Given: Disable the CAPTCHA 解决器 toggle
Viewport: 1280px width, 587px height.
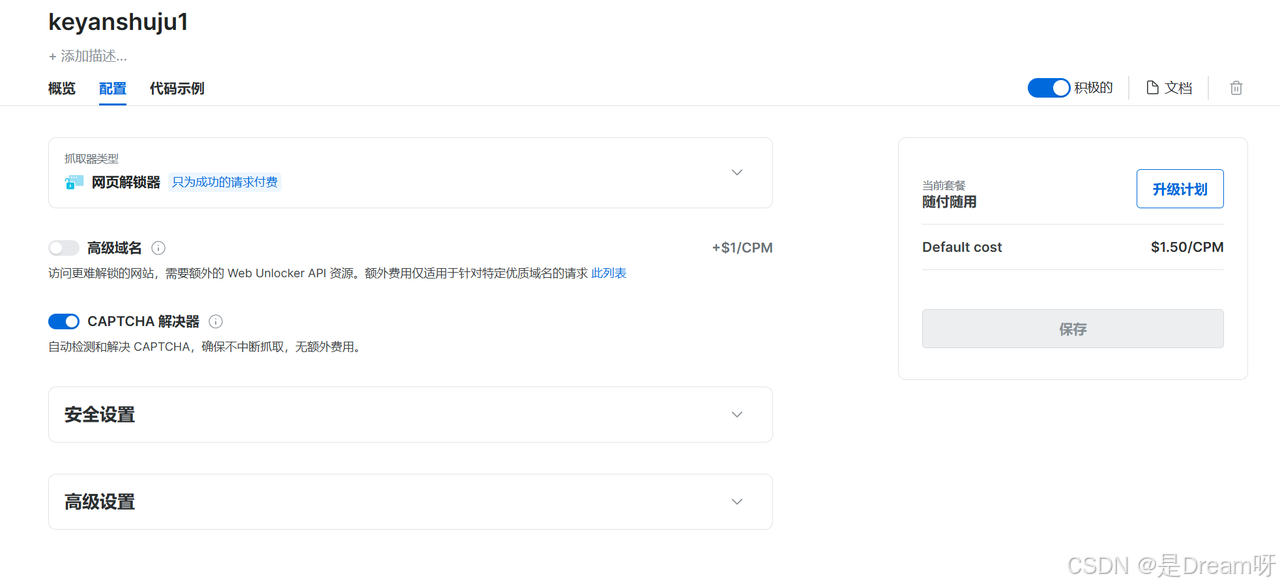Looking at the screenshot, I should coord(64,322).
